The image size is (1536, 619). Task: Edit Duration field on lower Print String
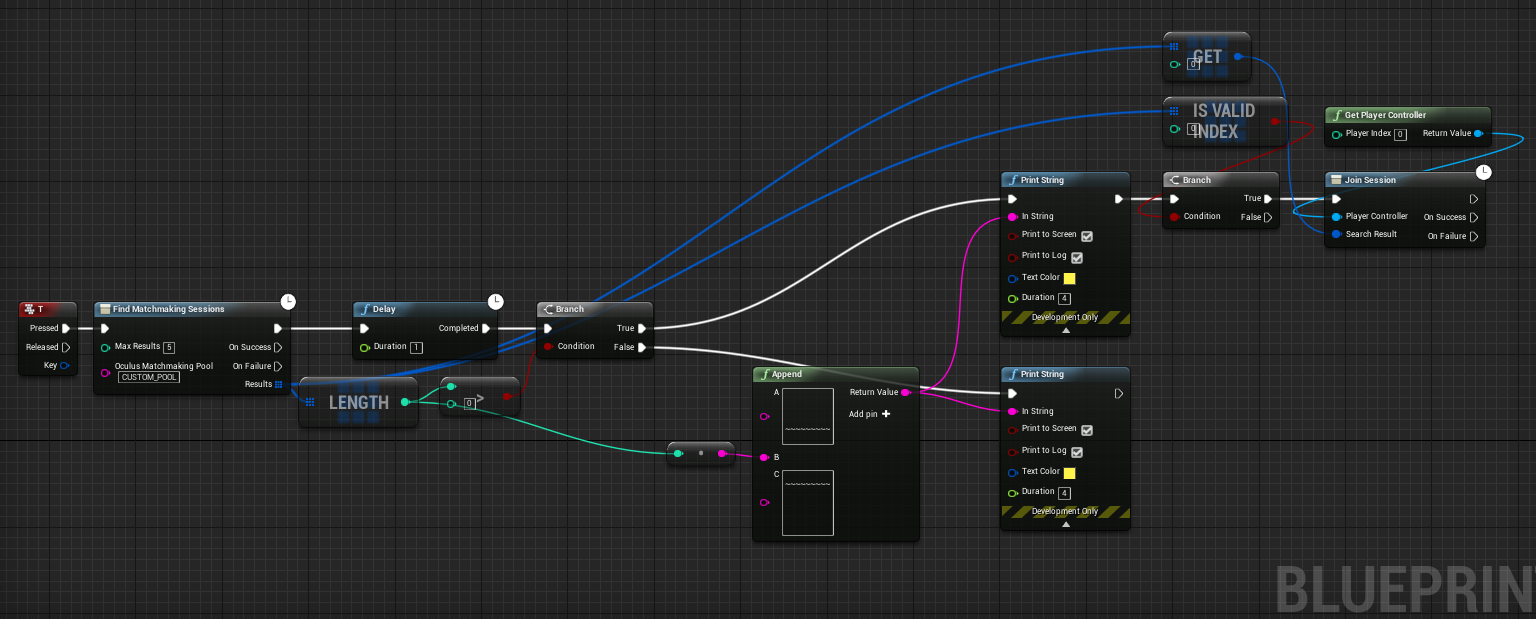tap(1064, 492)
